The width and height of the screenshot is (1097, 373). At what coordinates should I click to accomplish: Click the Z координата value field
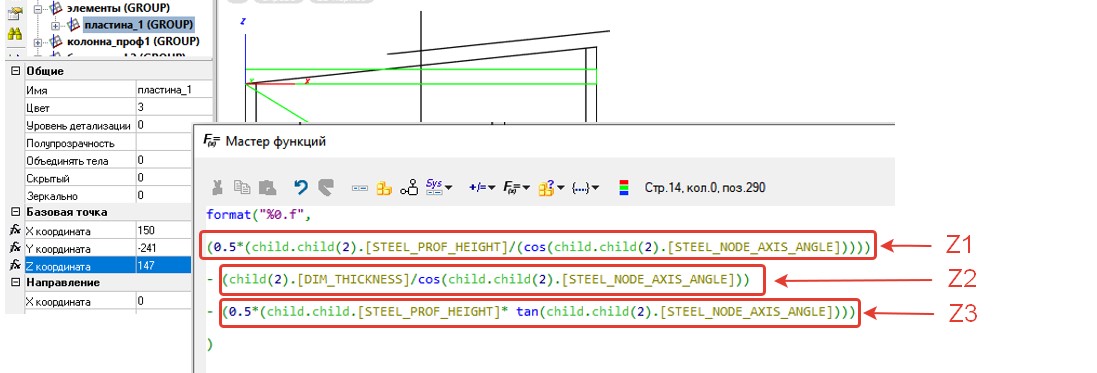pos(163,265)
